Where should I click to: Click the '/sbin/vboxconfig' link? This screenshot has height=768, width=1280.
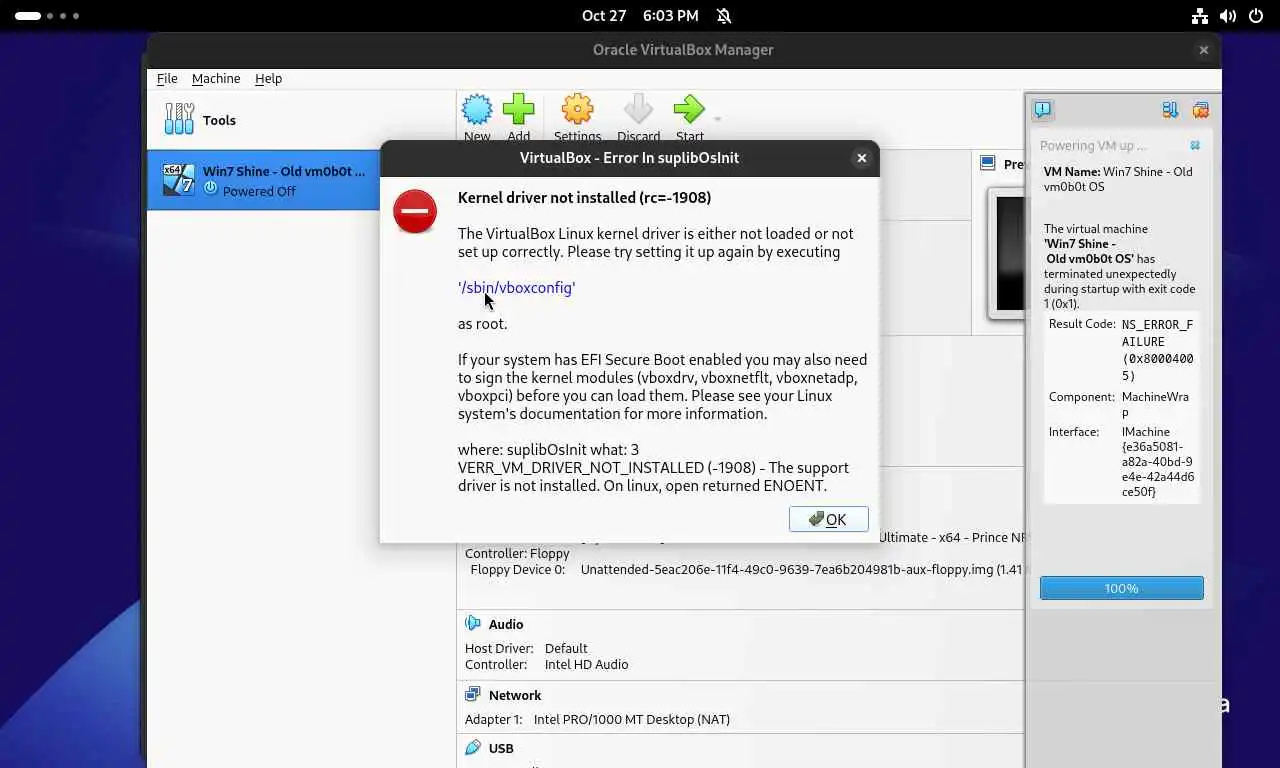tap(517, 288)
